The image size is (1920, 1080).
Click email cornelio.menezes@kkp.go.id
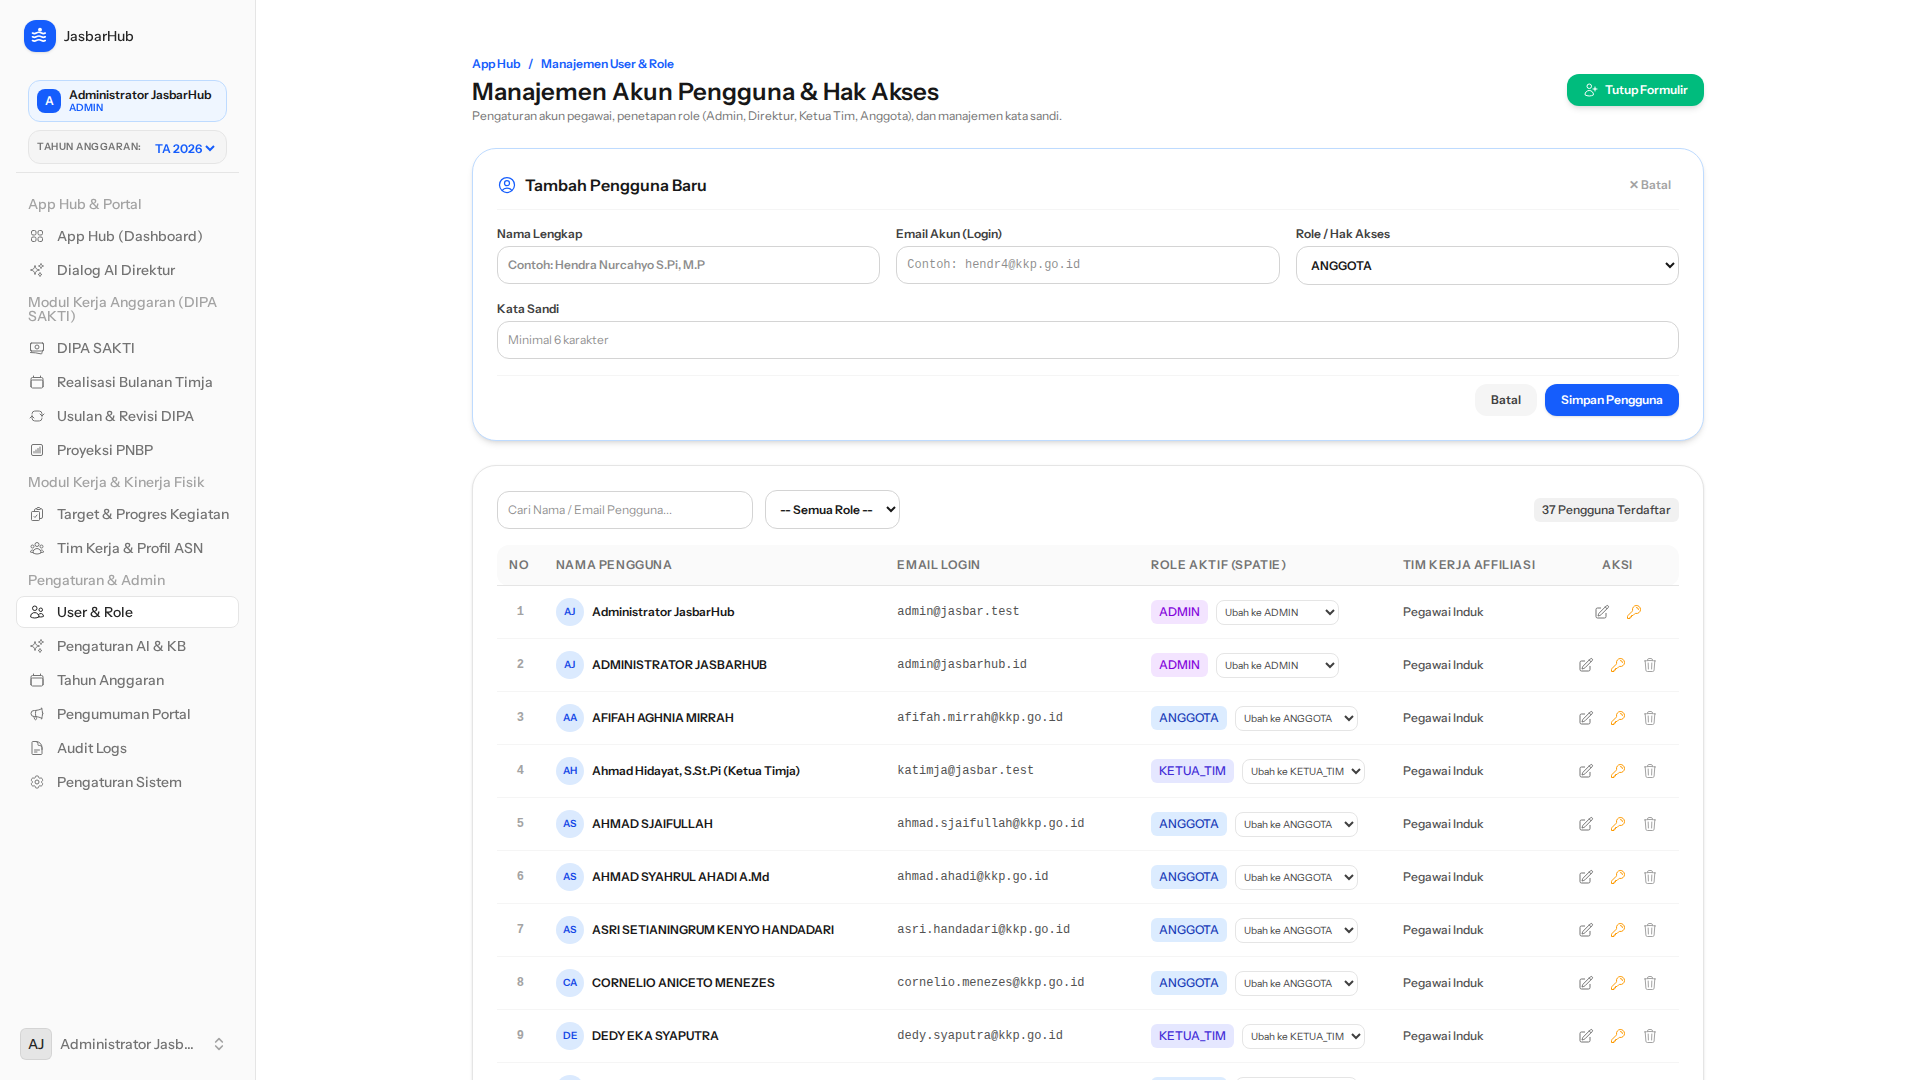(x=990, y=983)
